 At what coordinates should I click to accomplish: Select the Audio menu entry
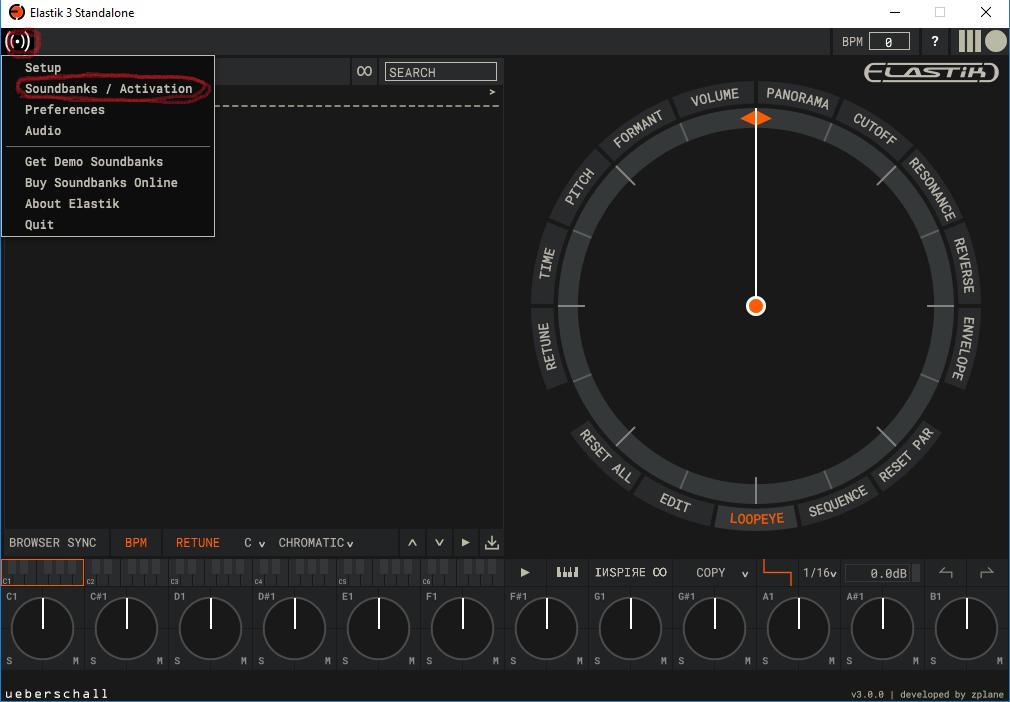(x=43, y=131)
